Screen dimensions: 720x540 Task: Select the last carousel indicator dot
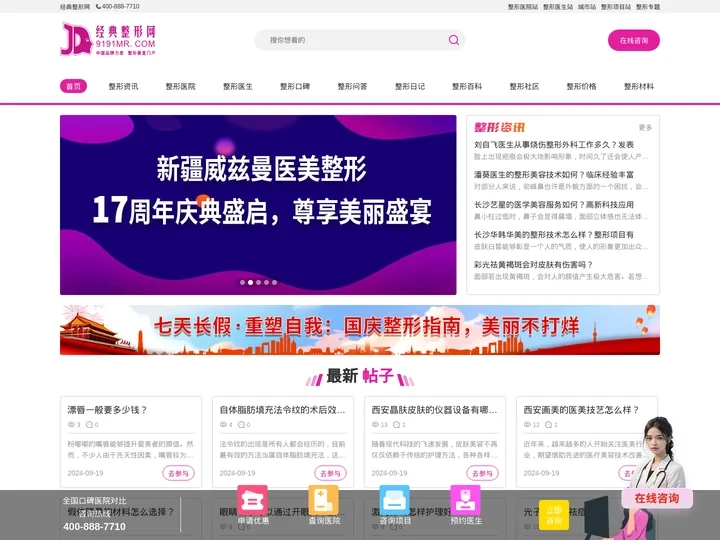(x=274, y=282)
